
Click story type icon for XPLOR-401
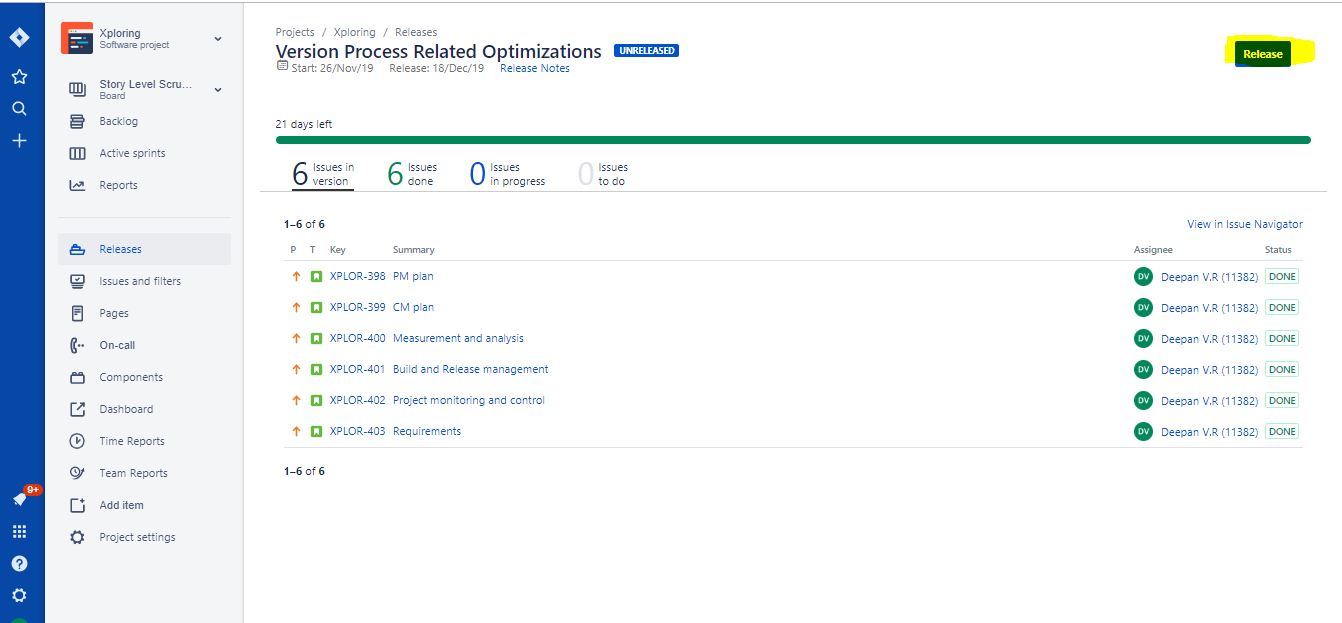pyautogui.click(x=316, y=370)
